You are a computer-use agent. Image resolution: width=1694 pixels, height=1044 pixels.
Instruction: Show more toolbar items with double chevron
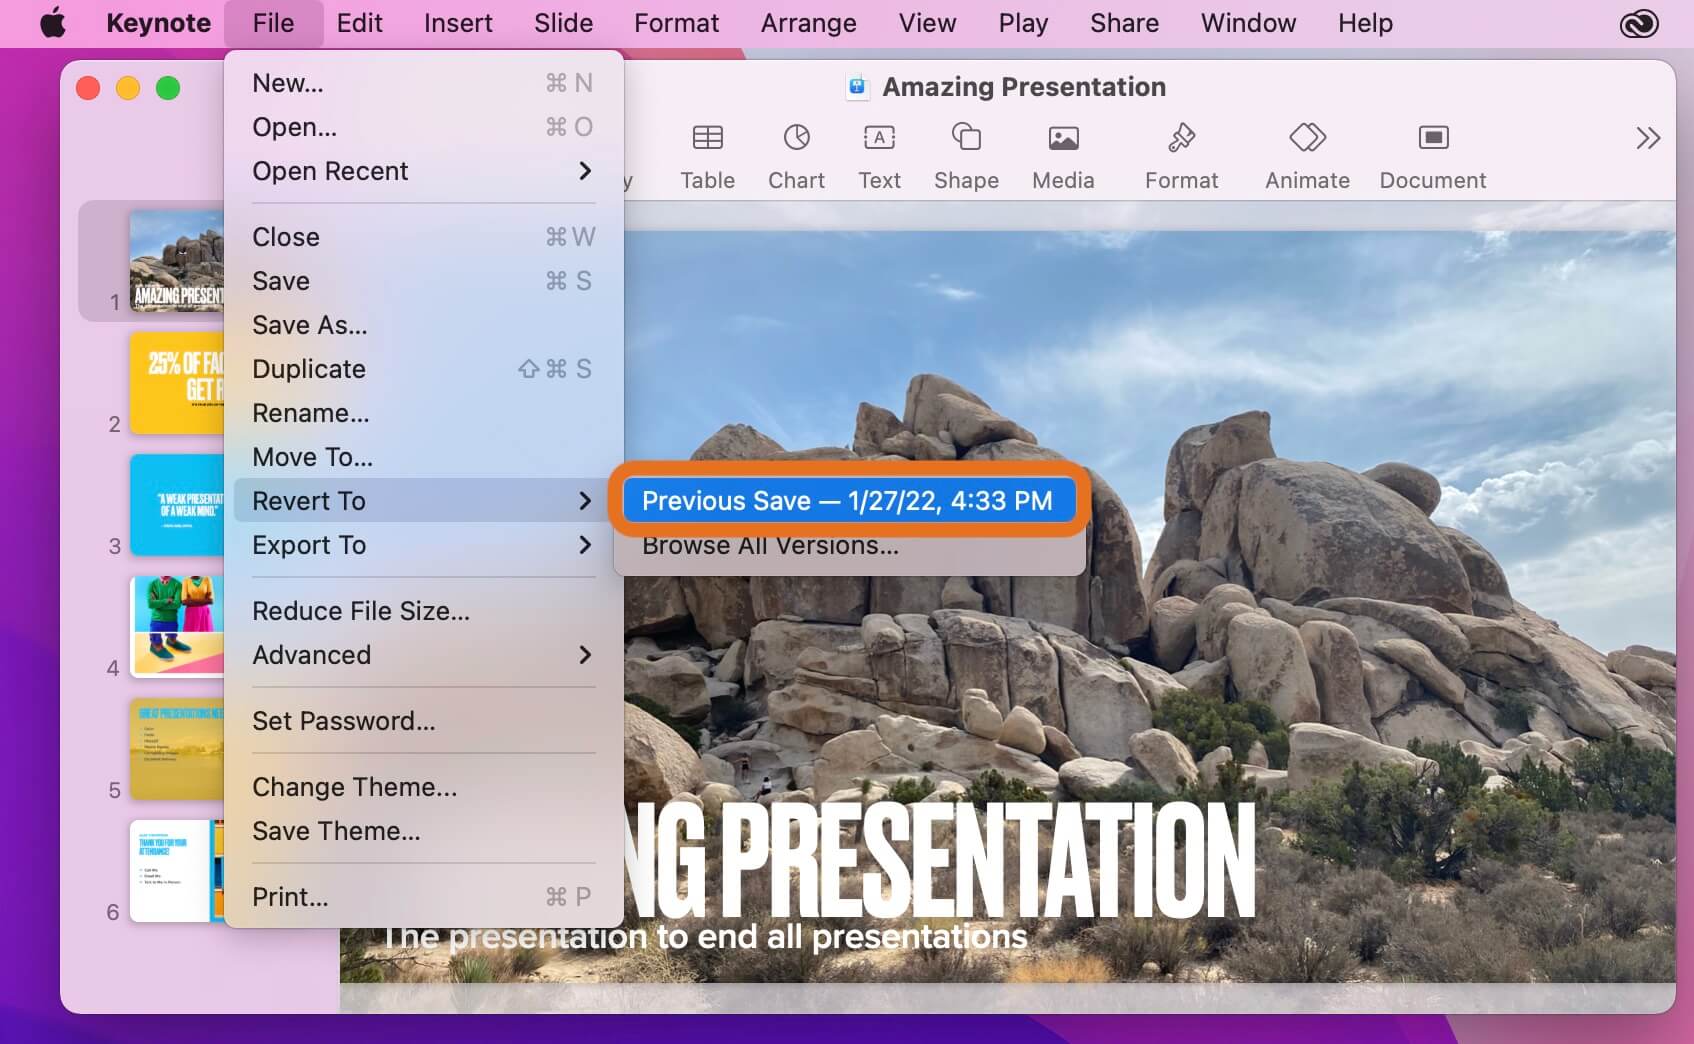coord(1647,138)
